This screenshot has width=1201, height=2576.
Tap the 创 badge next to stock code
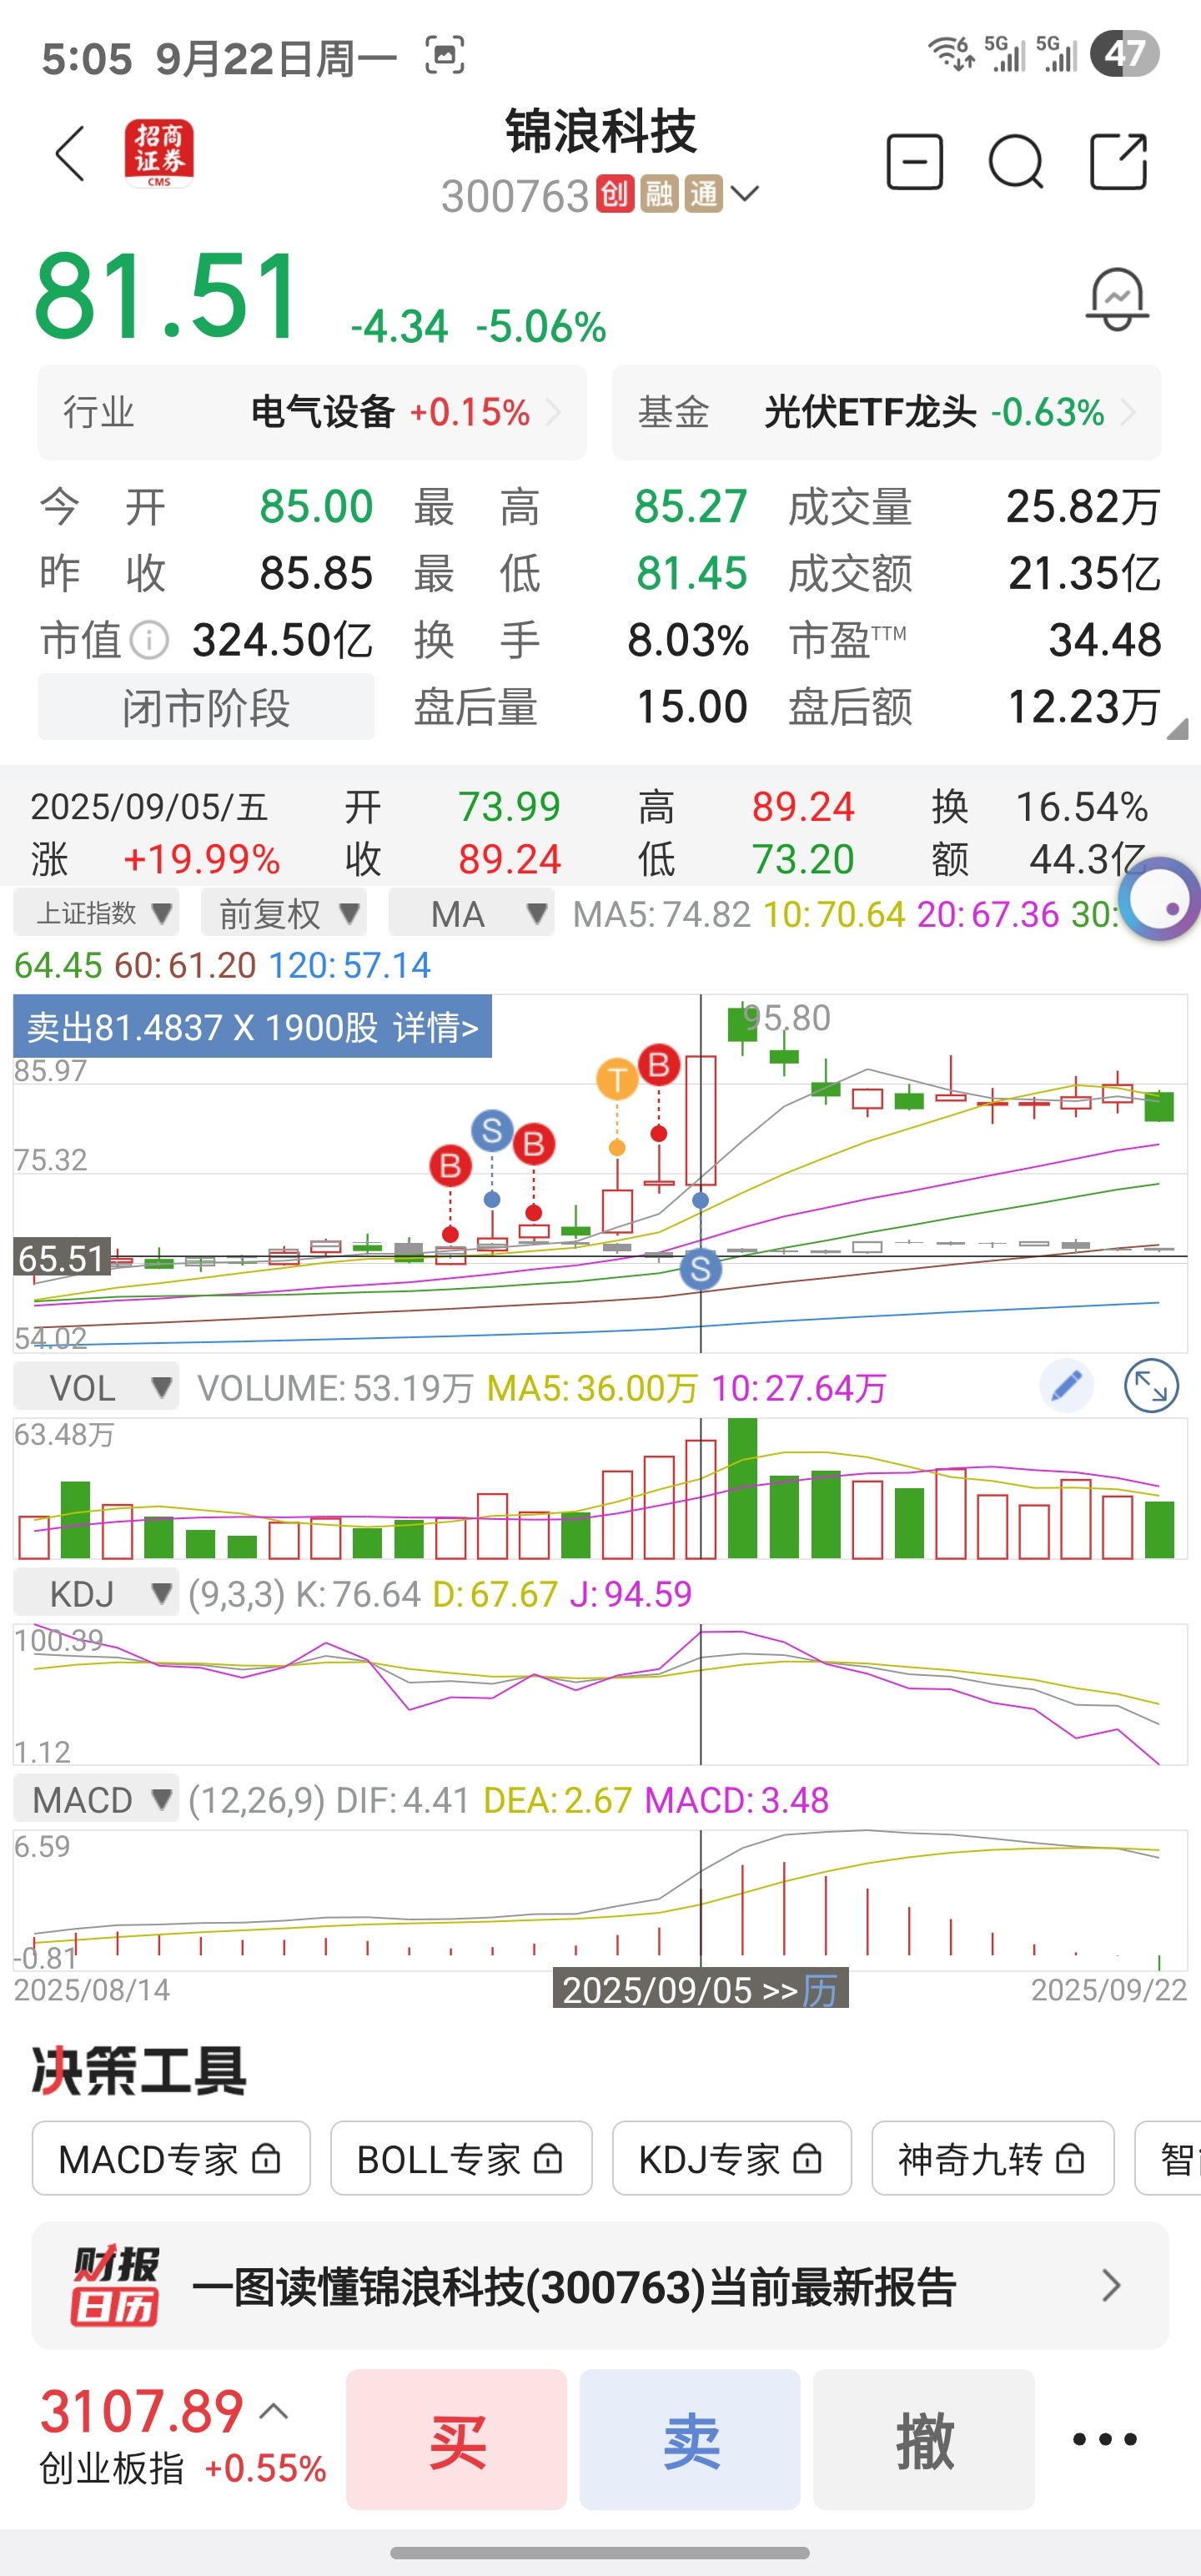click(615, 194)
